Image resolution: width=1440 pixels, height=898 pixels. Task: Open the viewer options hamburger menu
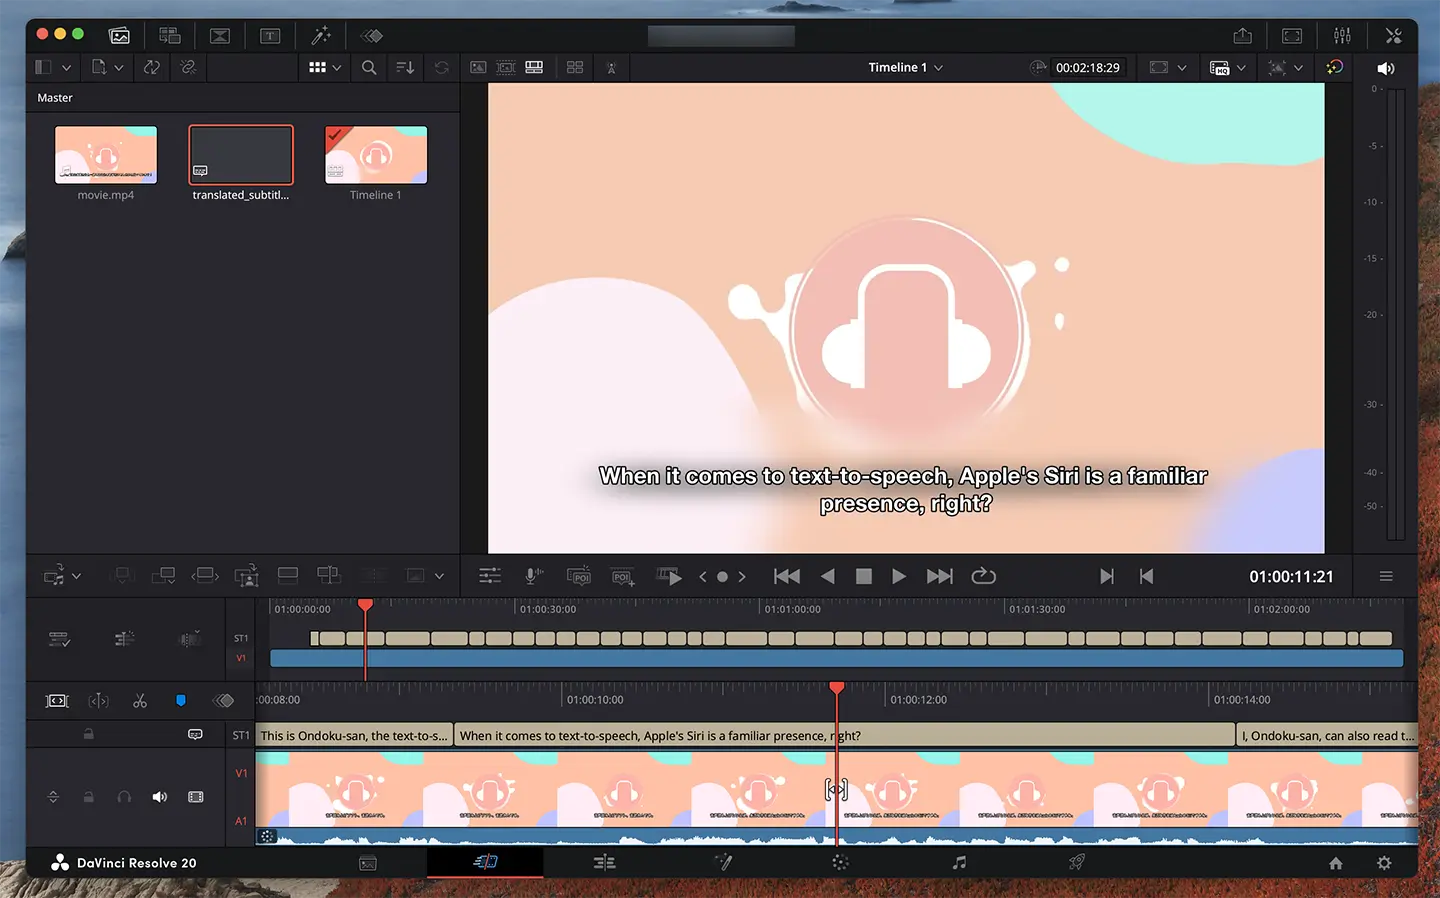coord(1386,576)
